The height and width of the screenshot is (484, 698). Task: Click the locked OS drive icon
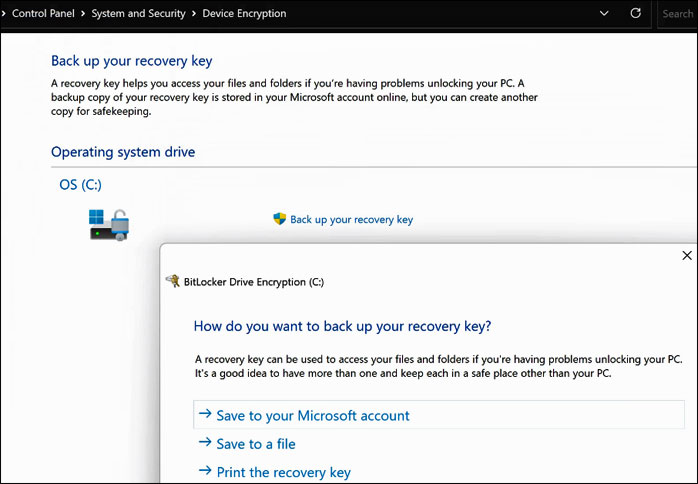pos(109,225)
